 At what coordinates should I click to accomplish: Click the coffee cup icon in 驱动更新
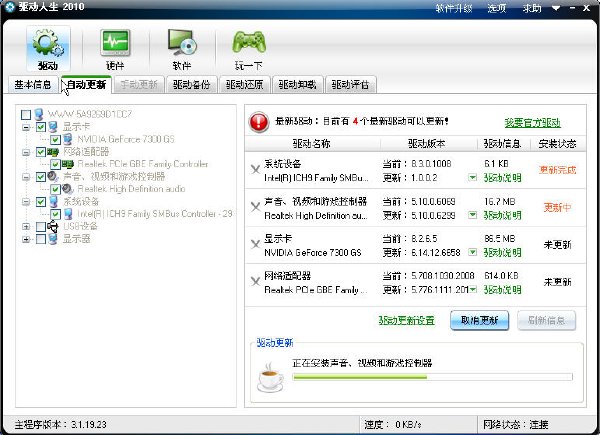coord(270,377)
